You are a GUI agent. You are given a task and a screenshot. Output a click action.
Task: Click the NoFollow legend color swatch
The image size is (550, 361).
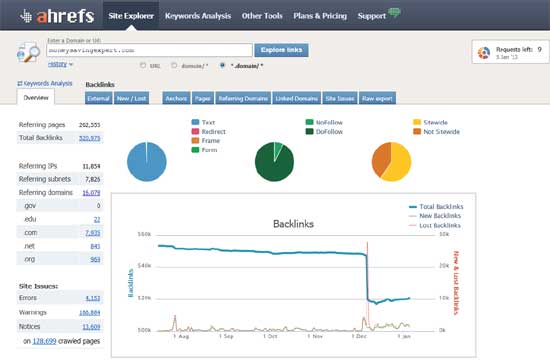coord(309,122)
